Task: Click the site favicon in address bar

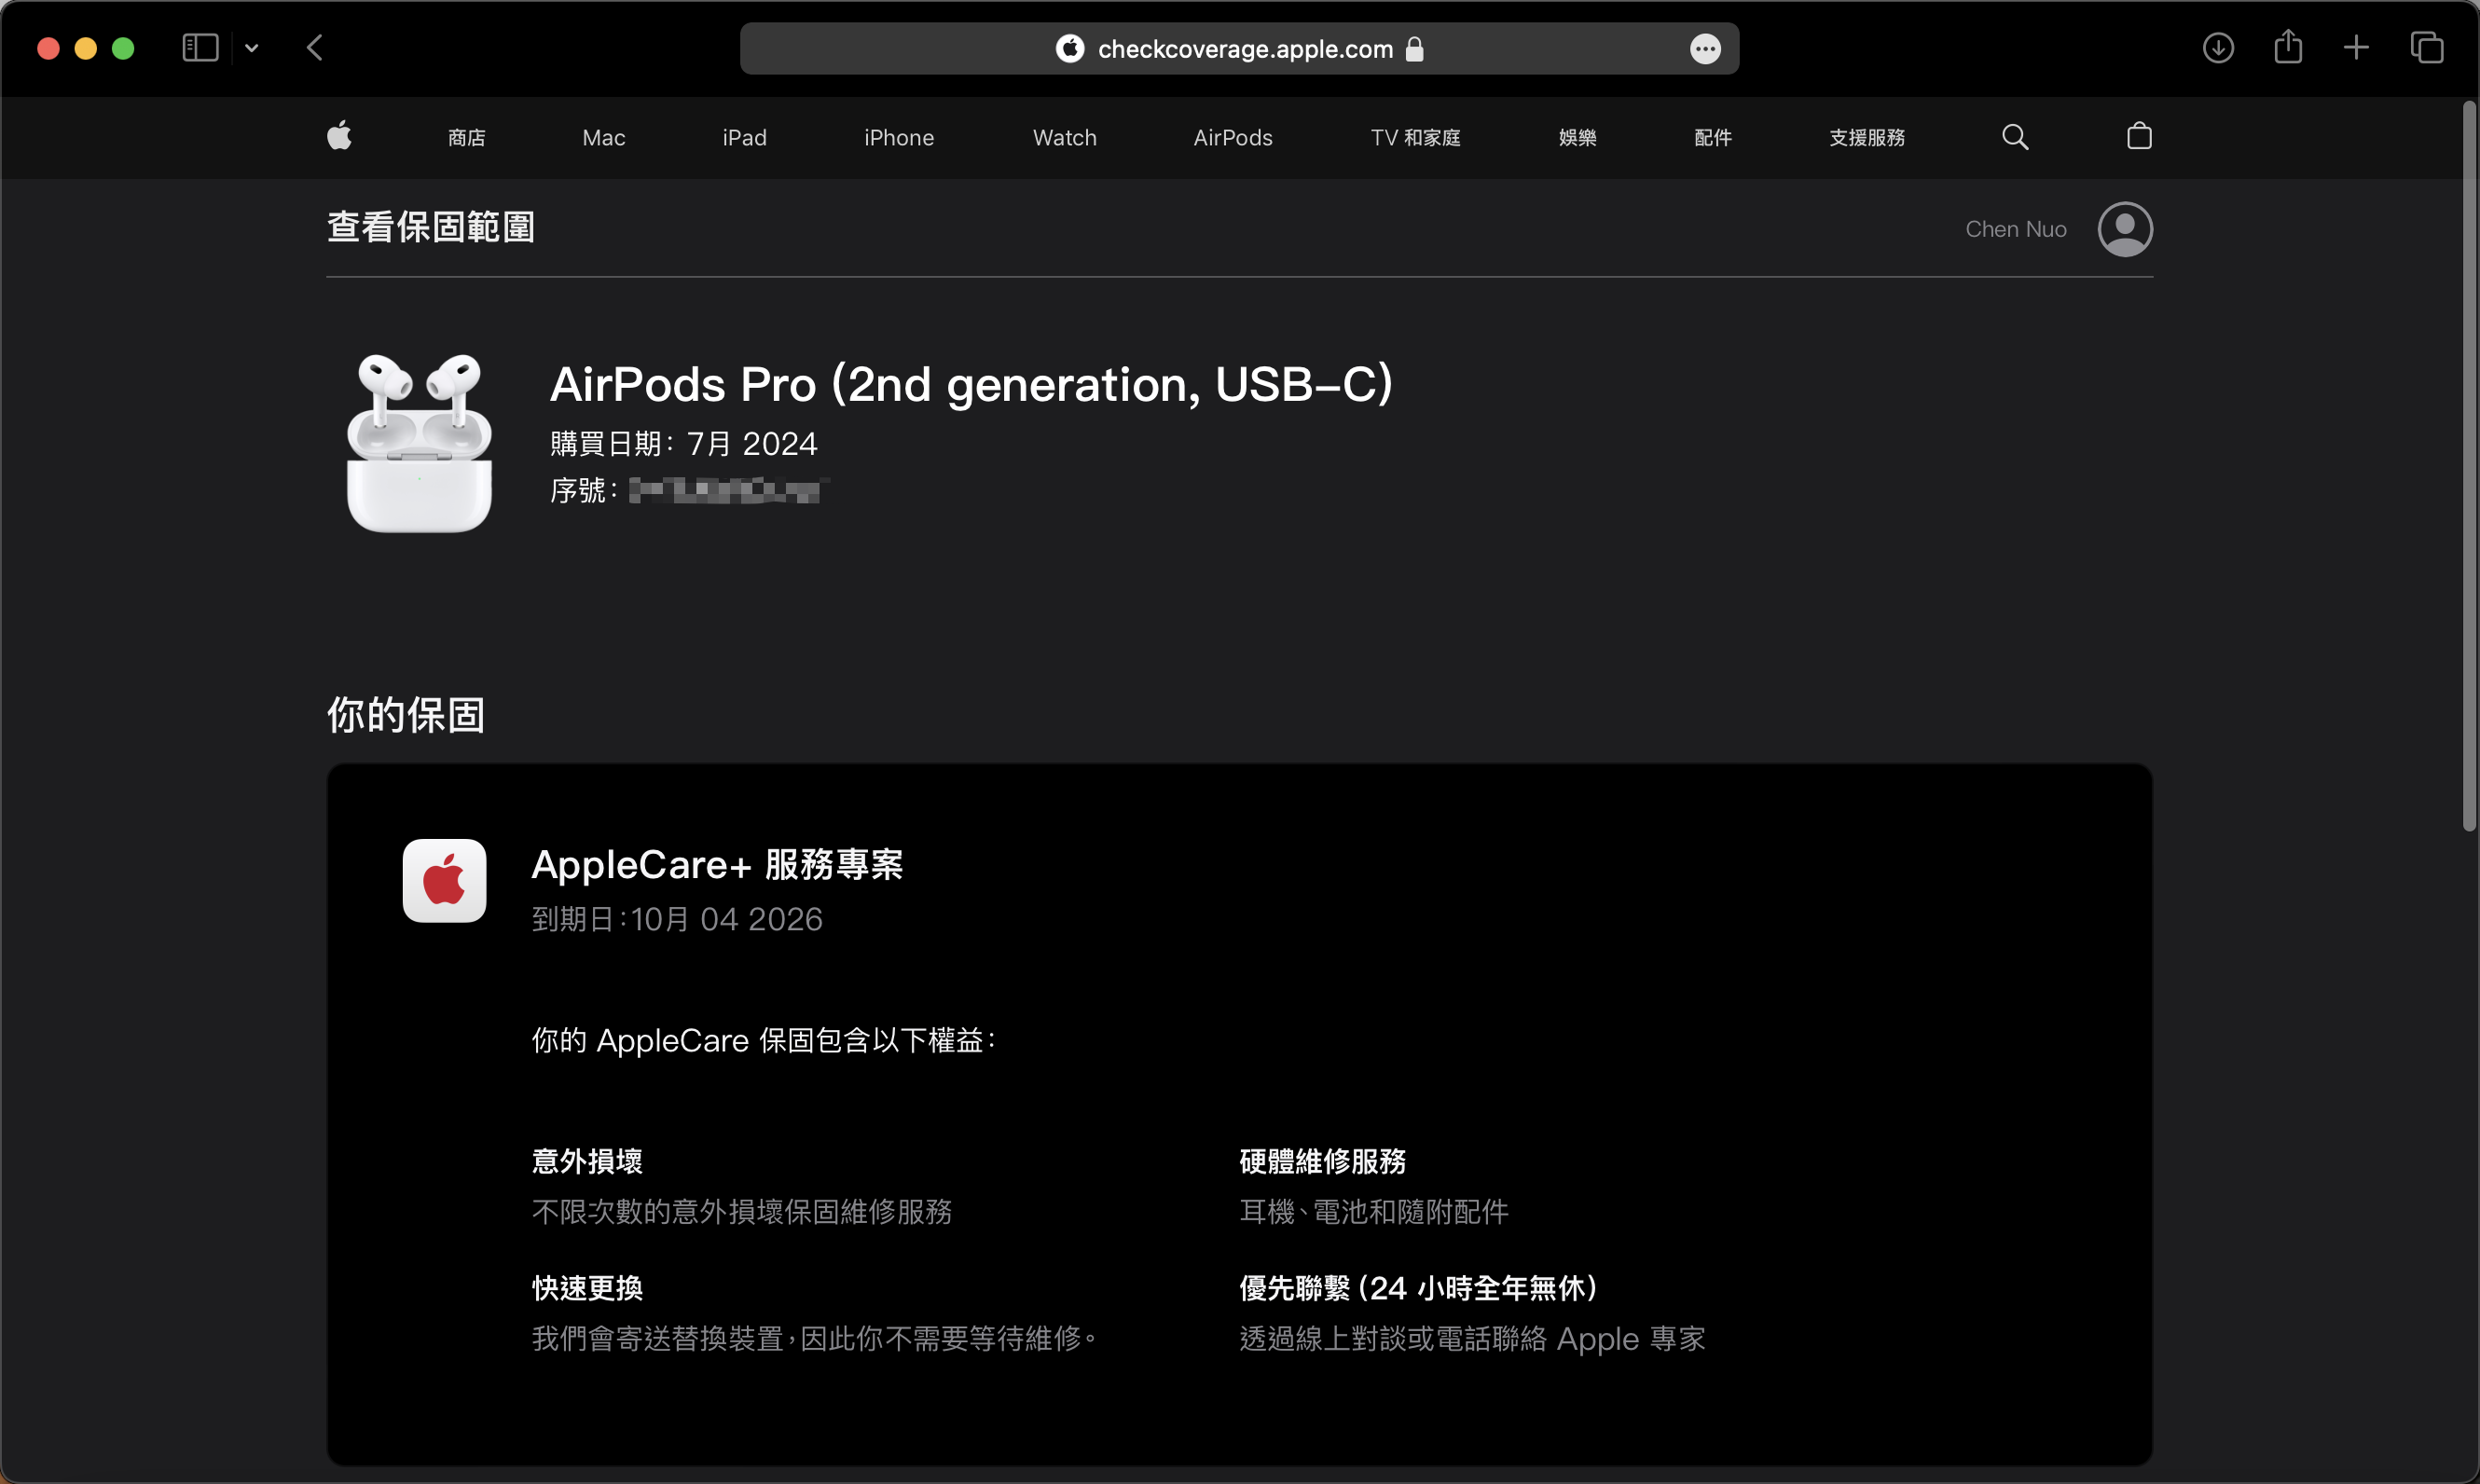Action: [x=1070, y=48]
